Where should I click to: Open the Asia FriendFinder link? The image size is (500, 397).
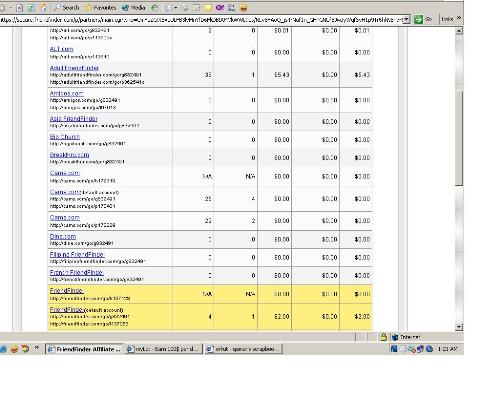(74, 119)
